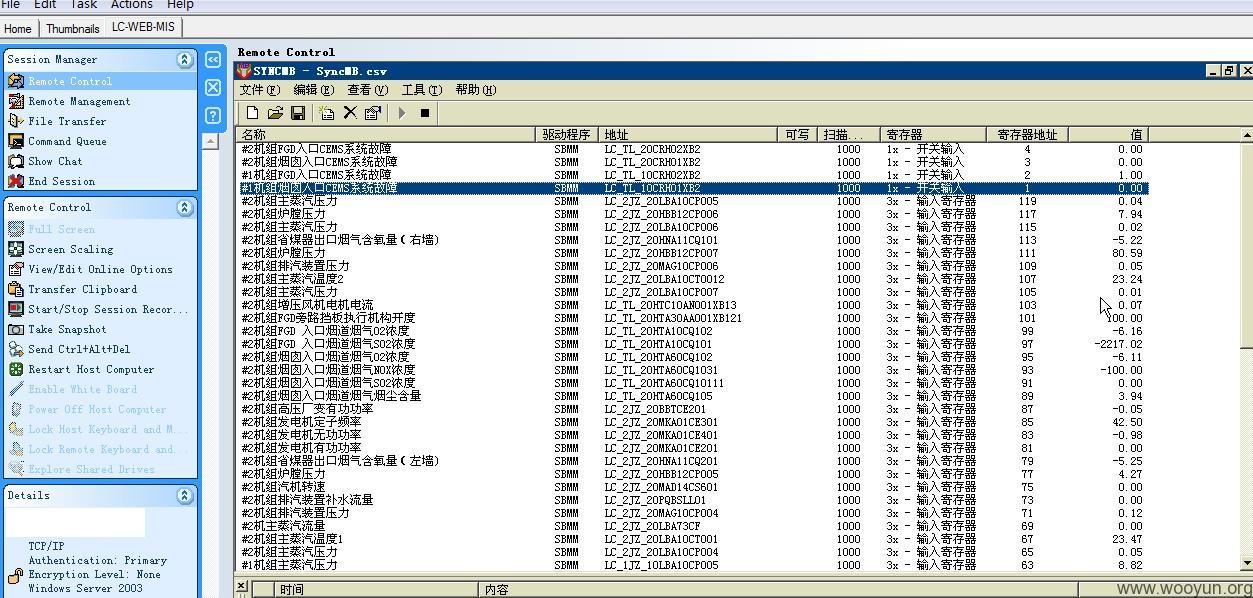Open the 文件(F) menu

pos(259,90)
